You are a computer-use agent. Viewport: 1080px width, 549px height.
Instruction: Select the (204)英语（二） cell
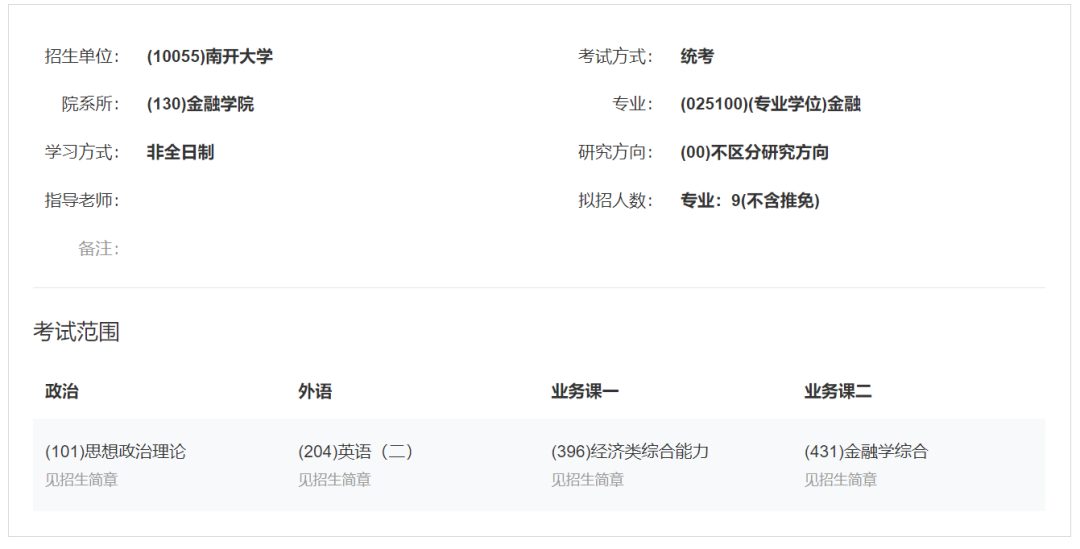coord(357,452)
